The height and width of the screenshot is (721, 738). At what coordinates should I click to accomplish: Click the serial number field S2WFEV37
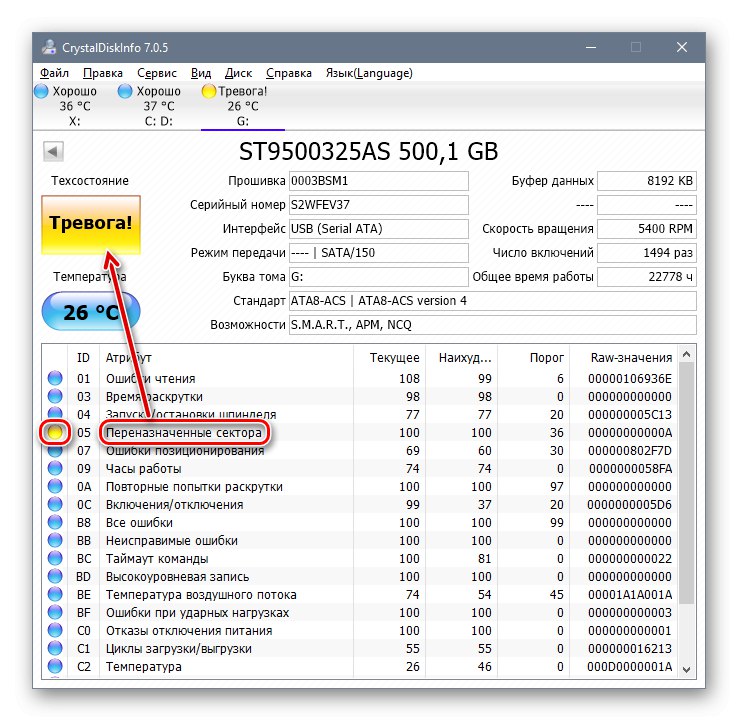[378, 205]
